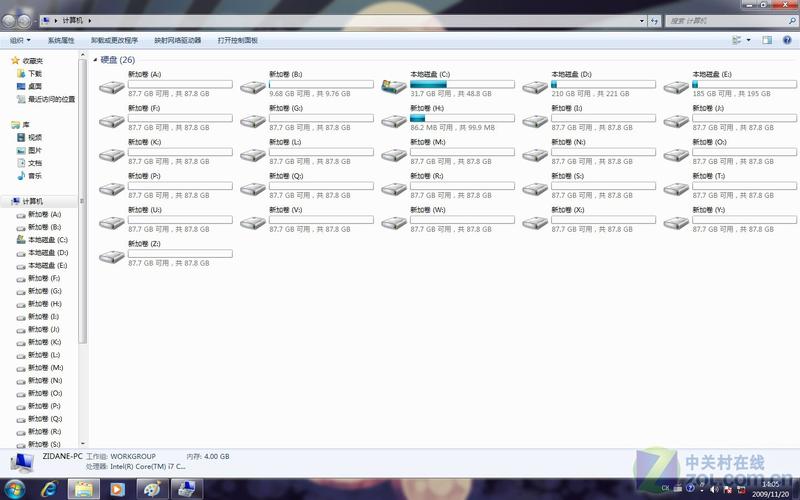Select 新加卷 (T:) drive icon in main pane
This screenshot has height=500, width=800.
(676, 189)
